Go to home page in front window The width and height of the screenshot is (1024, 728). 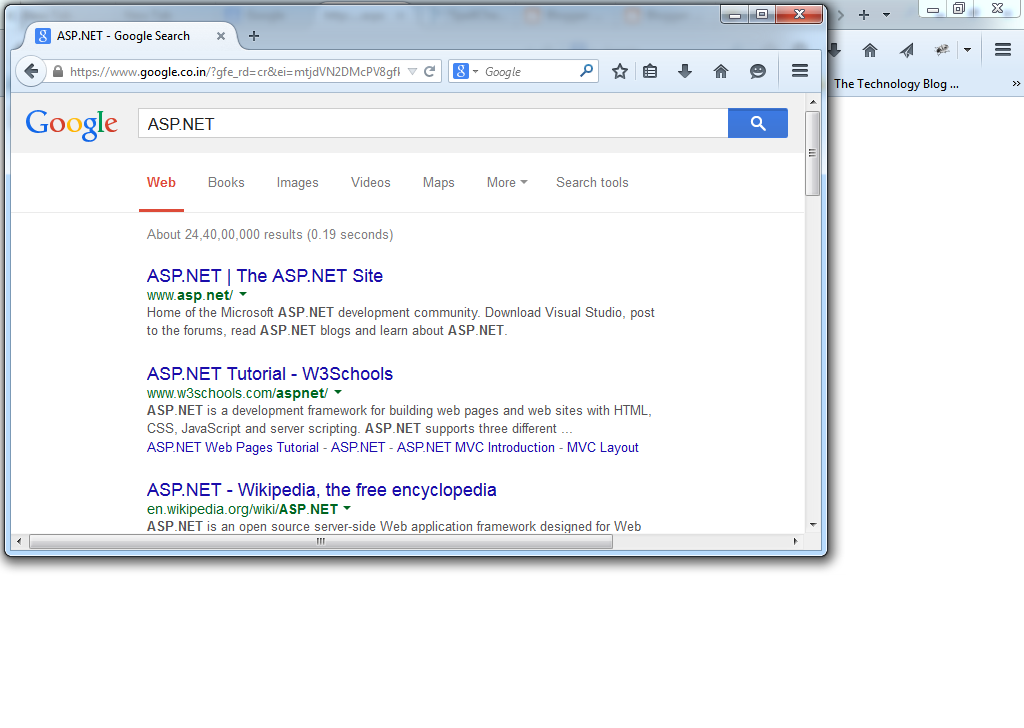pos(720,71)
